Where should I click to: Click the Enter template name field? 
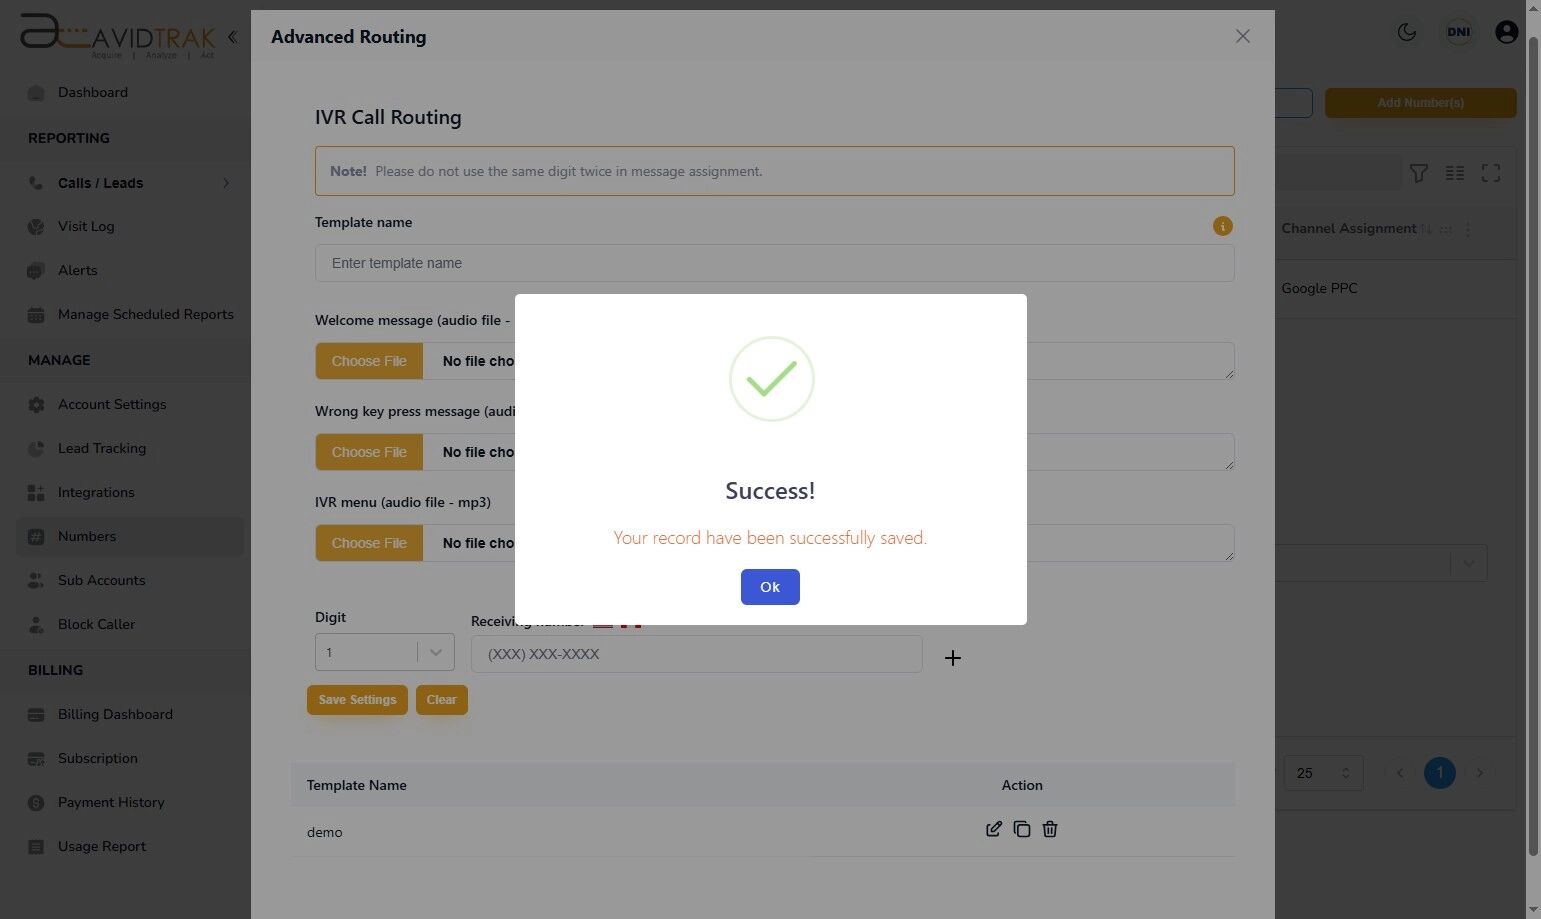[774, 263]
